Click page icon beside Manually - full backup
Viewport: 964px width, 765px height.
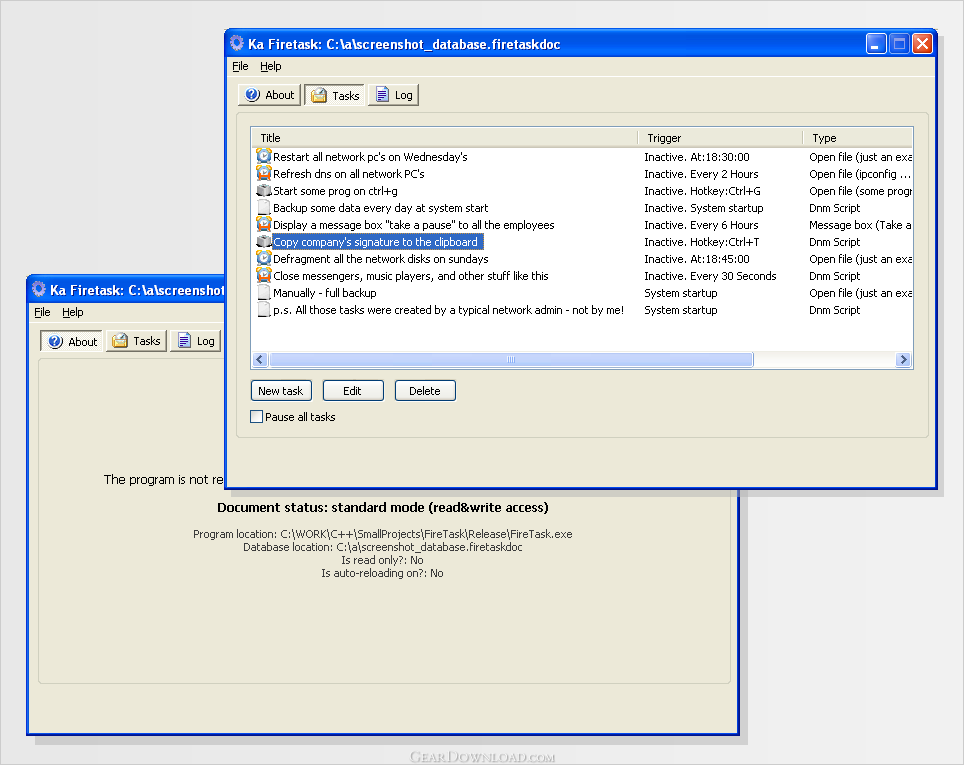tap(264, 293)
